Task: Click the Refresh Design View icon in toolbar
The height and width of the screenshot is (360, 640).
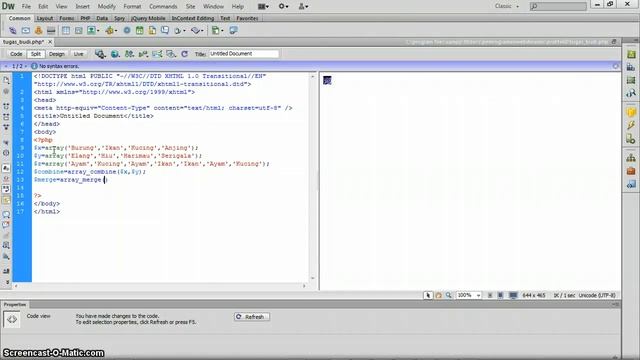Action: (184, 54)
